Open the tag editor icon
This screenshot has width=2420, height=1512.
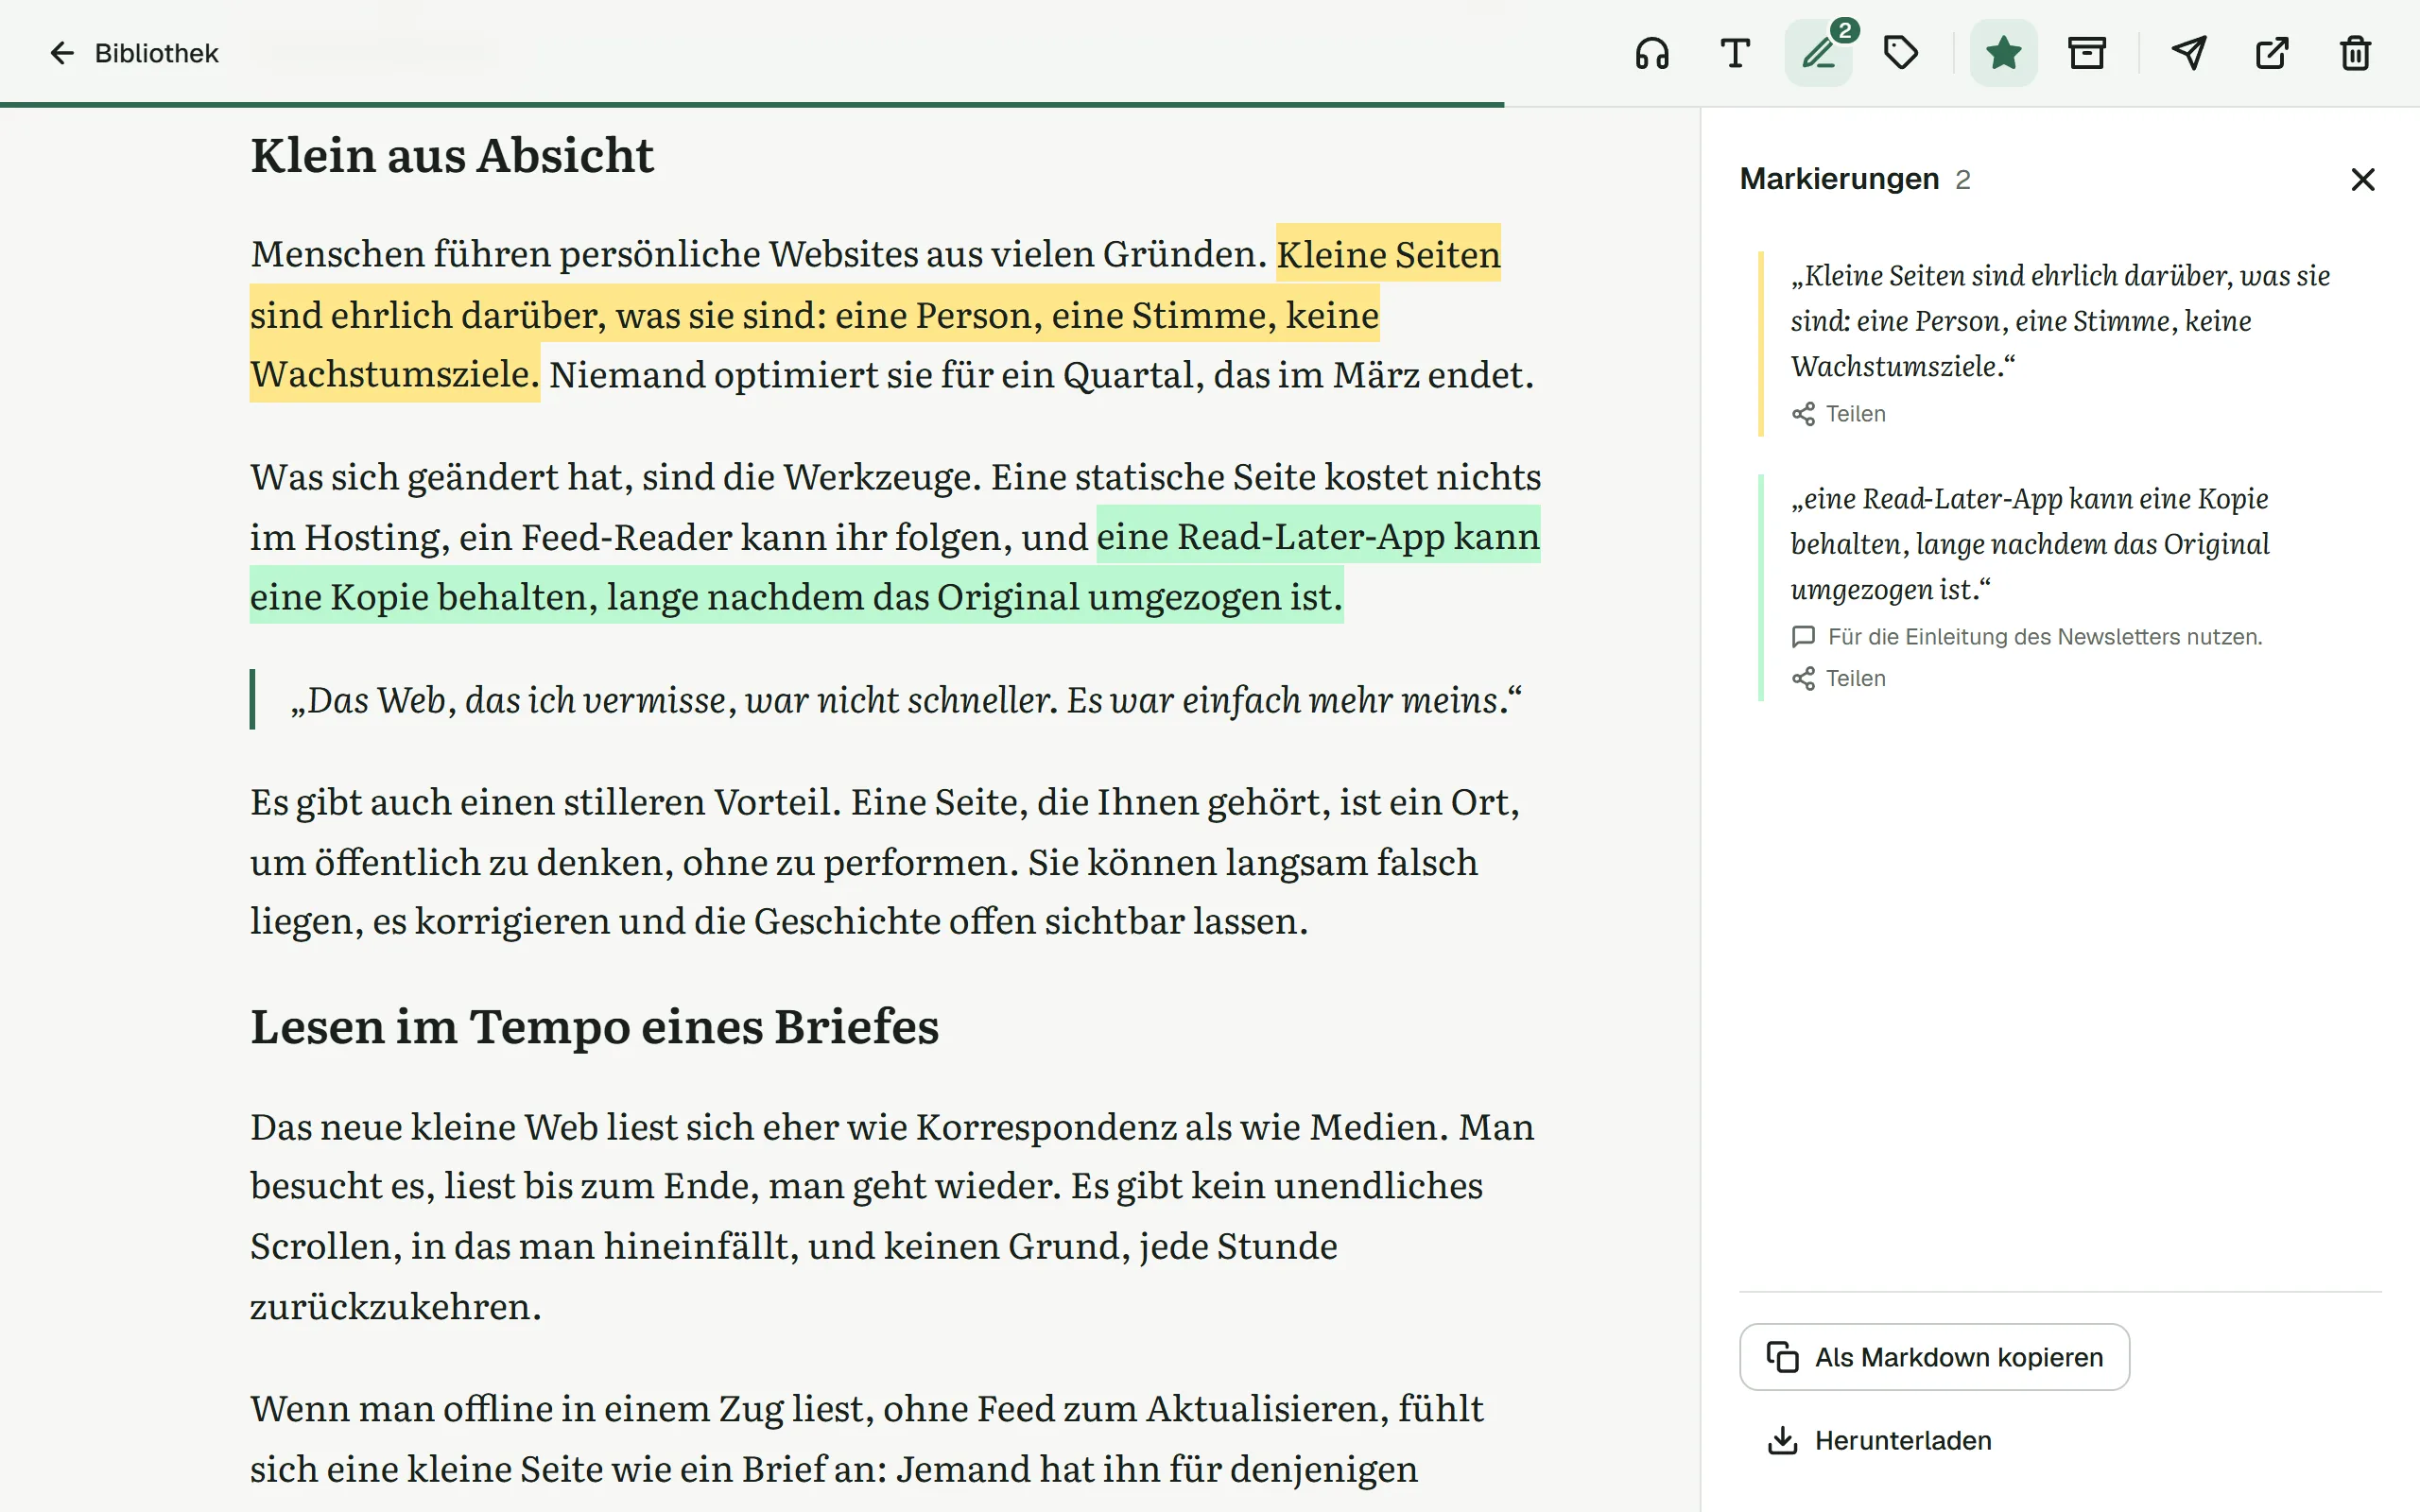coord(1901,53)
